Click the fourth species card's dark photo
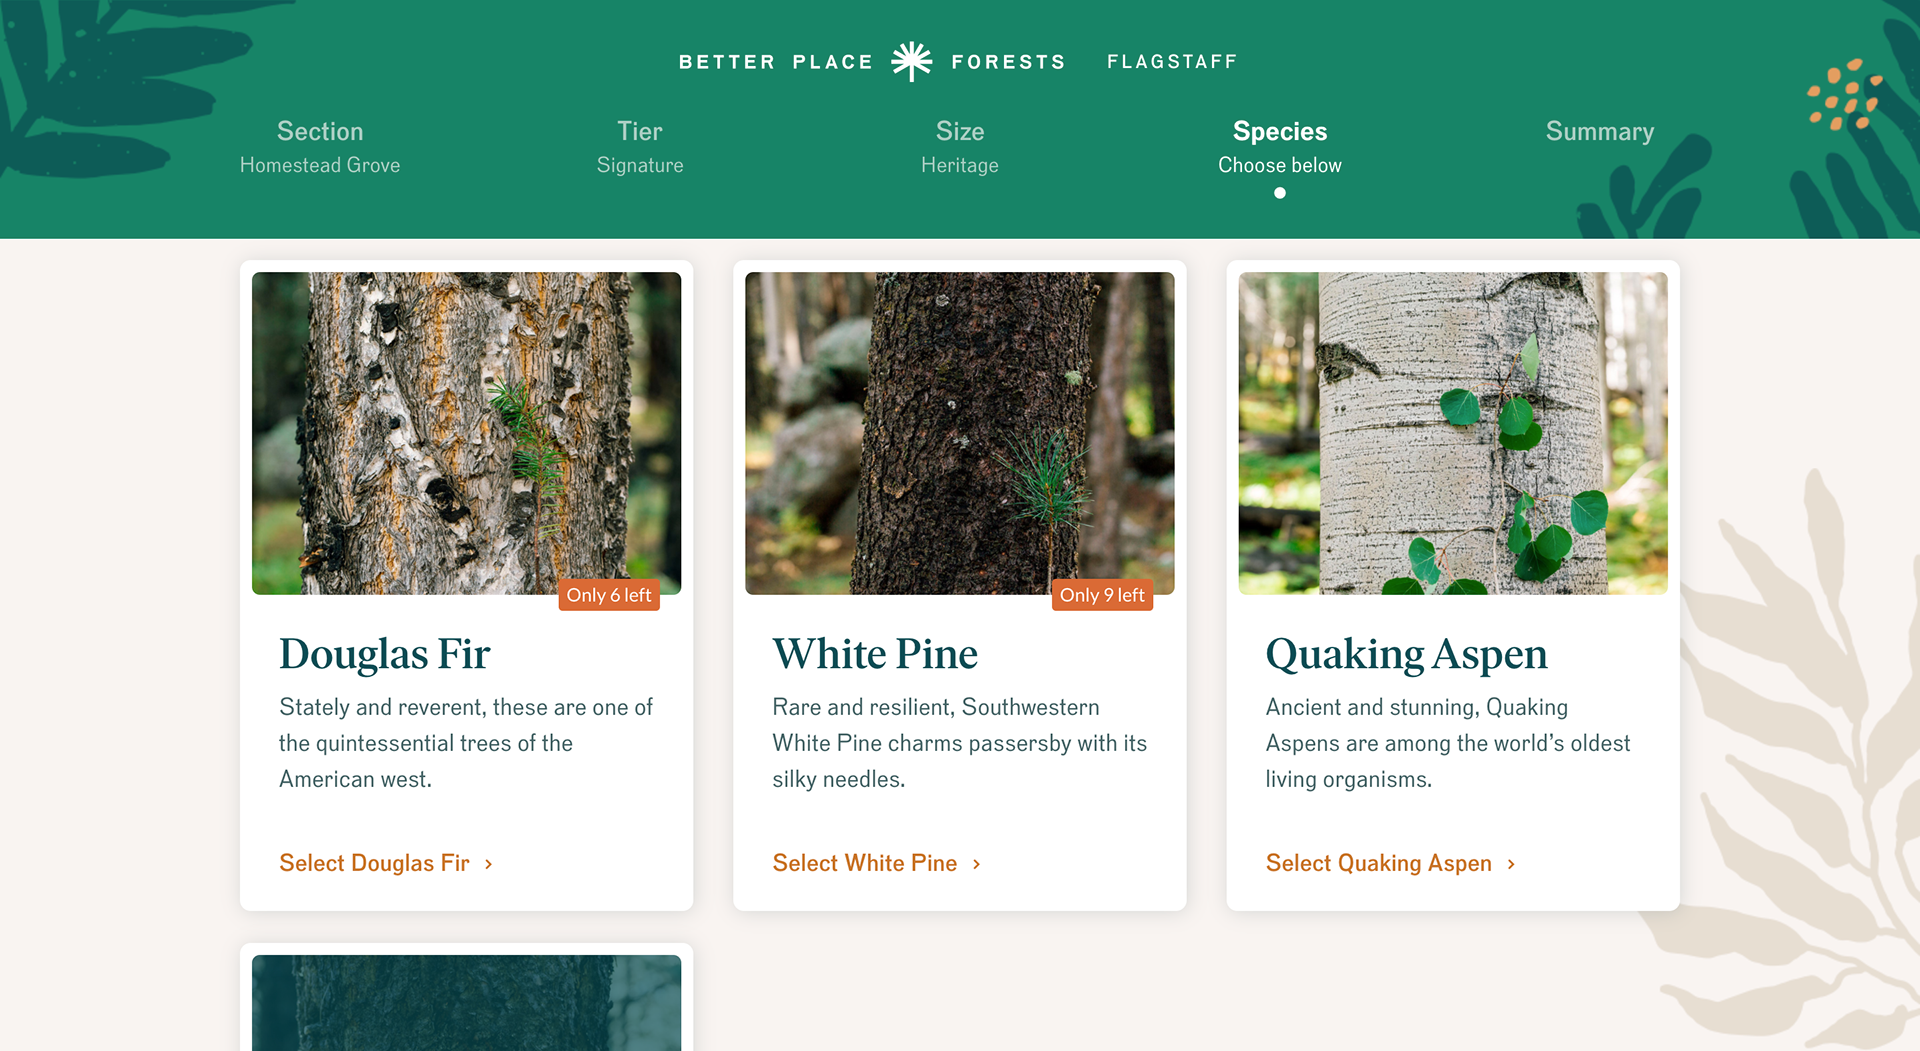 point(466,1002)
